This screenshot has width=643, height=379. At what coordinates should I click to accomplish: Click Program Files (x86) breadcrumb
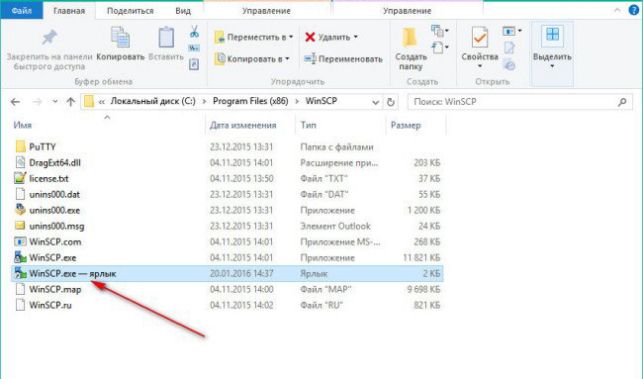[x=250, y=101]
